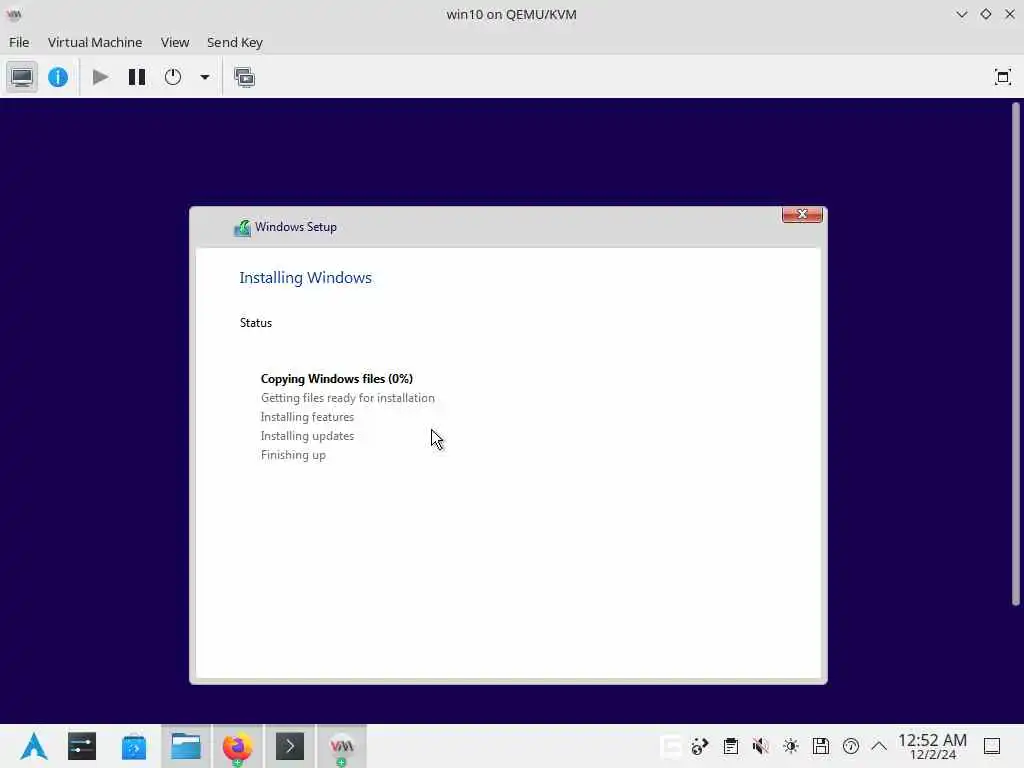Run the virtual machine
This screenshot has height=768, width=1024.
tap(100, 77)
